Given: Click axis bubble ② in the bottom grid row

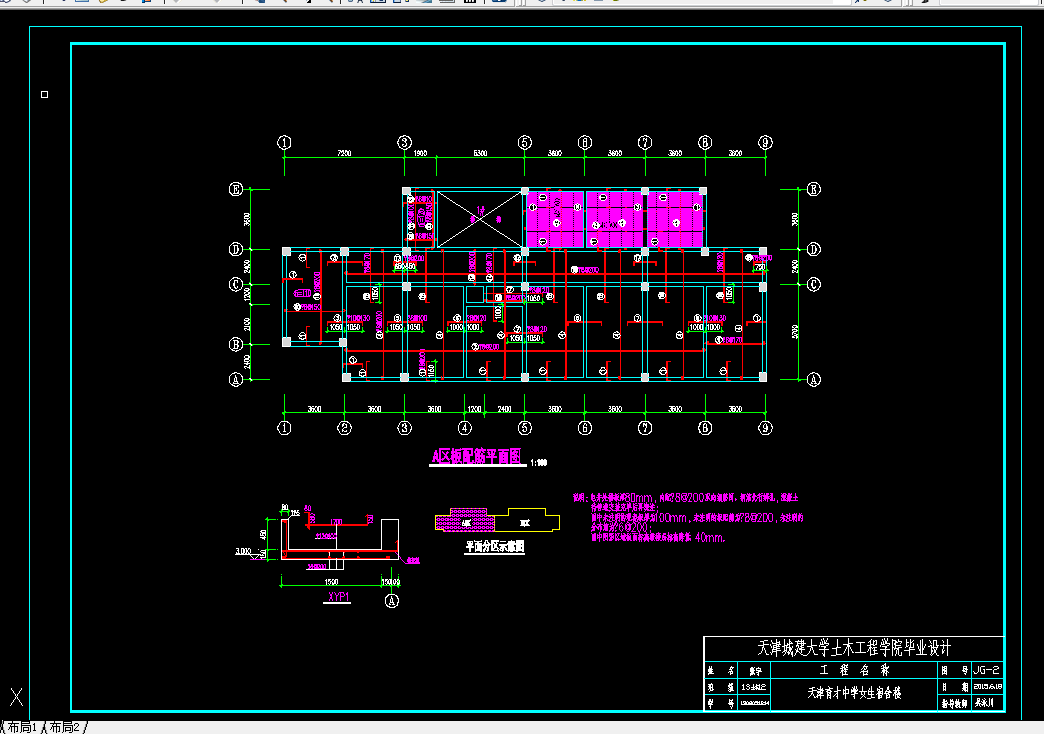Looking at the screenshot, I should coord(344,428).
